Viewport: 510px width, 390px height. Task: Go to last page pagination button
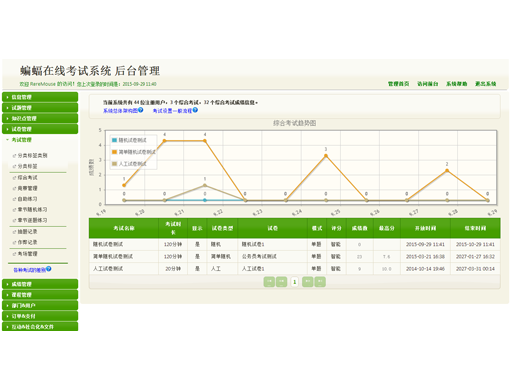click(x=320, y=282)
